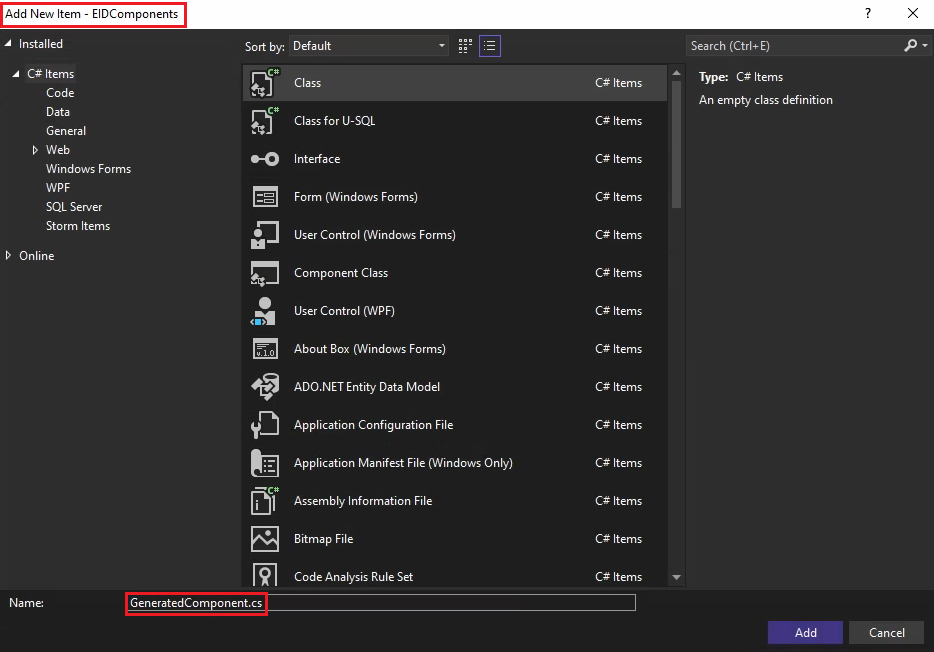Screen dimensions: 934x652
Task: Click the template list scrollbar thumb
Action: [676, 144]
